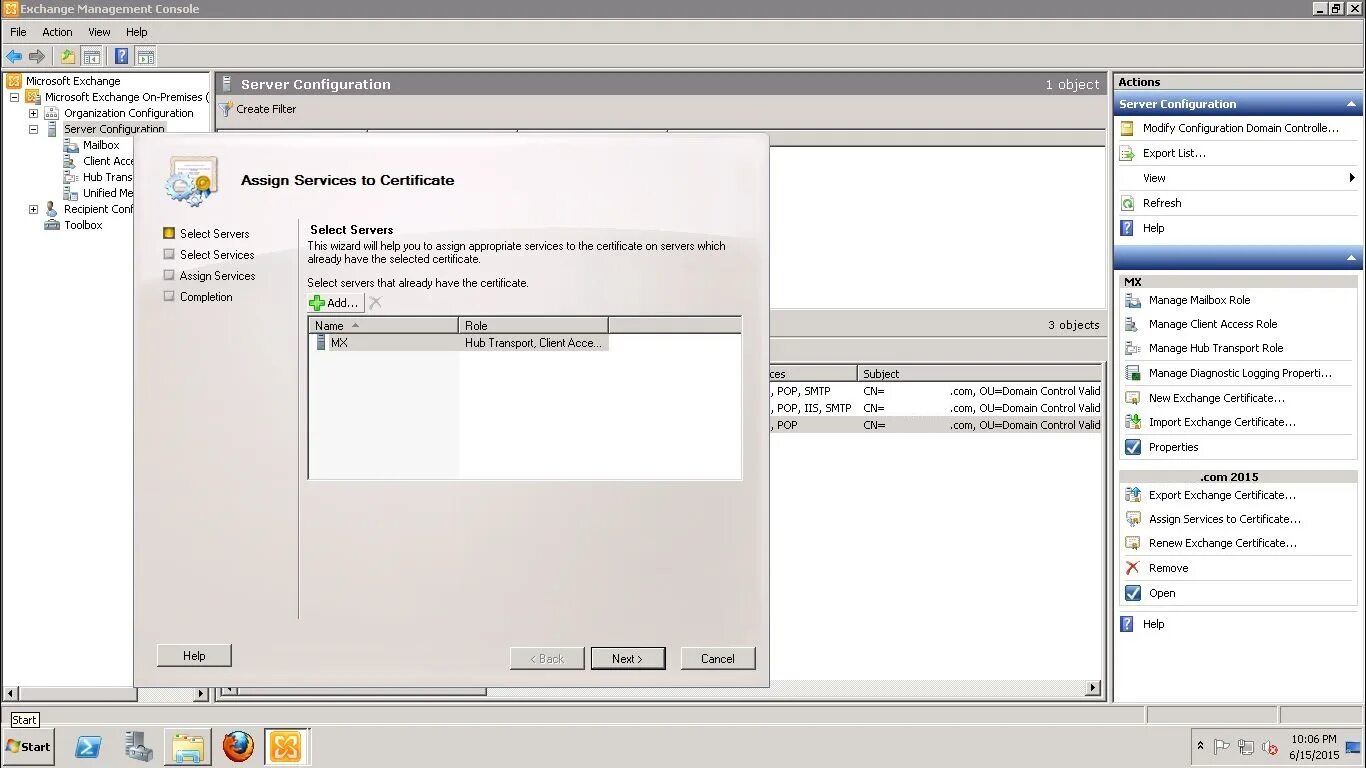The image size is (1366, 768).
Task: Open PowerShell from the taskbar
Action: coord(89,746)
